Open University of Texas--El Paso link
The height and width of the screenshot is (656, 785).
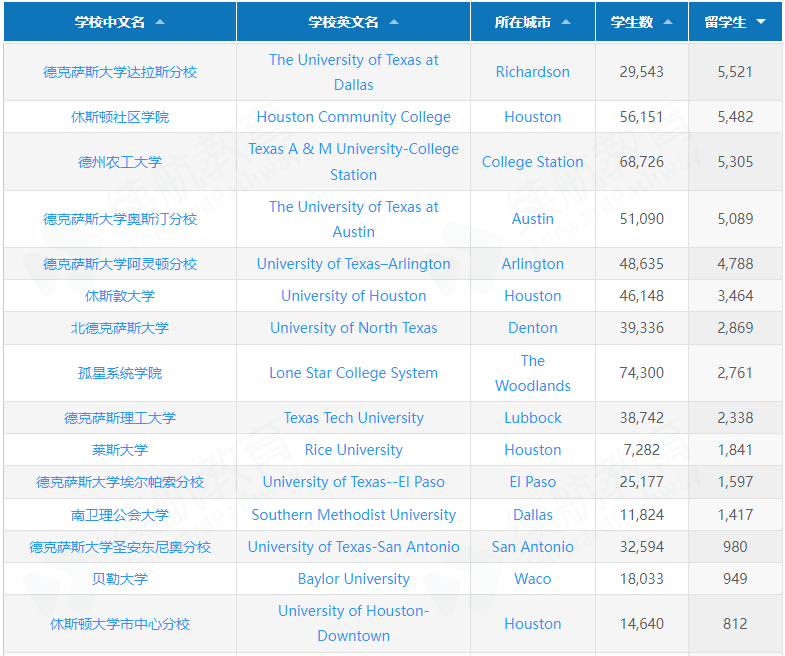[353, 482]
